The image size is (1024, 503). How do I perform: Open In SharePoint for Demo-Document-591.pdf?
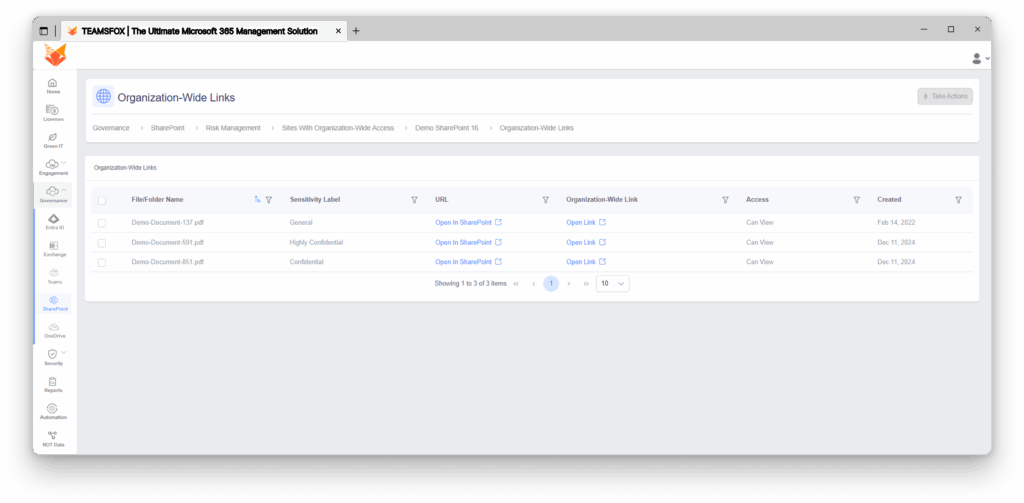pyautogui.click(x=468, y=242)
